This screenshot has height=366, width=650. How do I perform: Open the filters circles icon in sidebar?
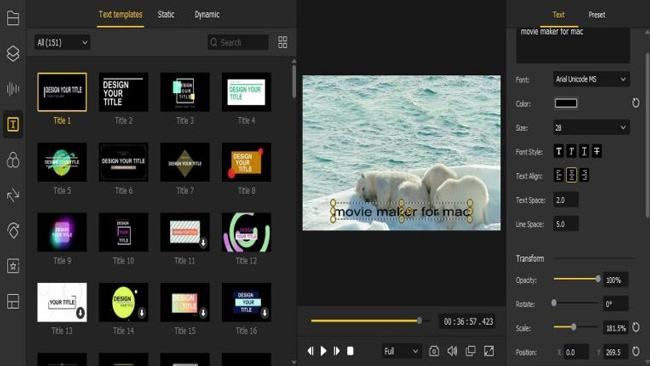click(x=13, y=160)
